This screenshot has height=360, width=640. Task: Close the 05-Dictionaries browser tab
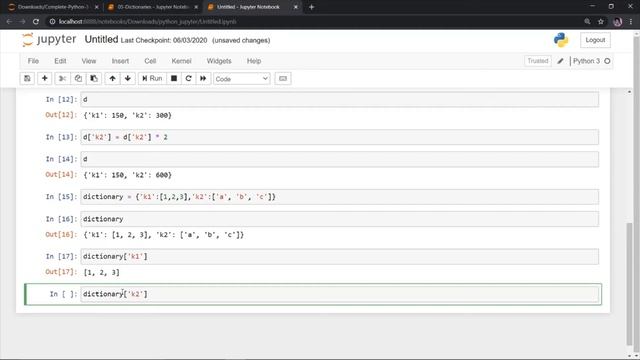(196, 7)
